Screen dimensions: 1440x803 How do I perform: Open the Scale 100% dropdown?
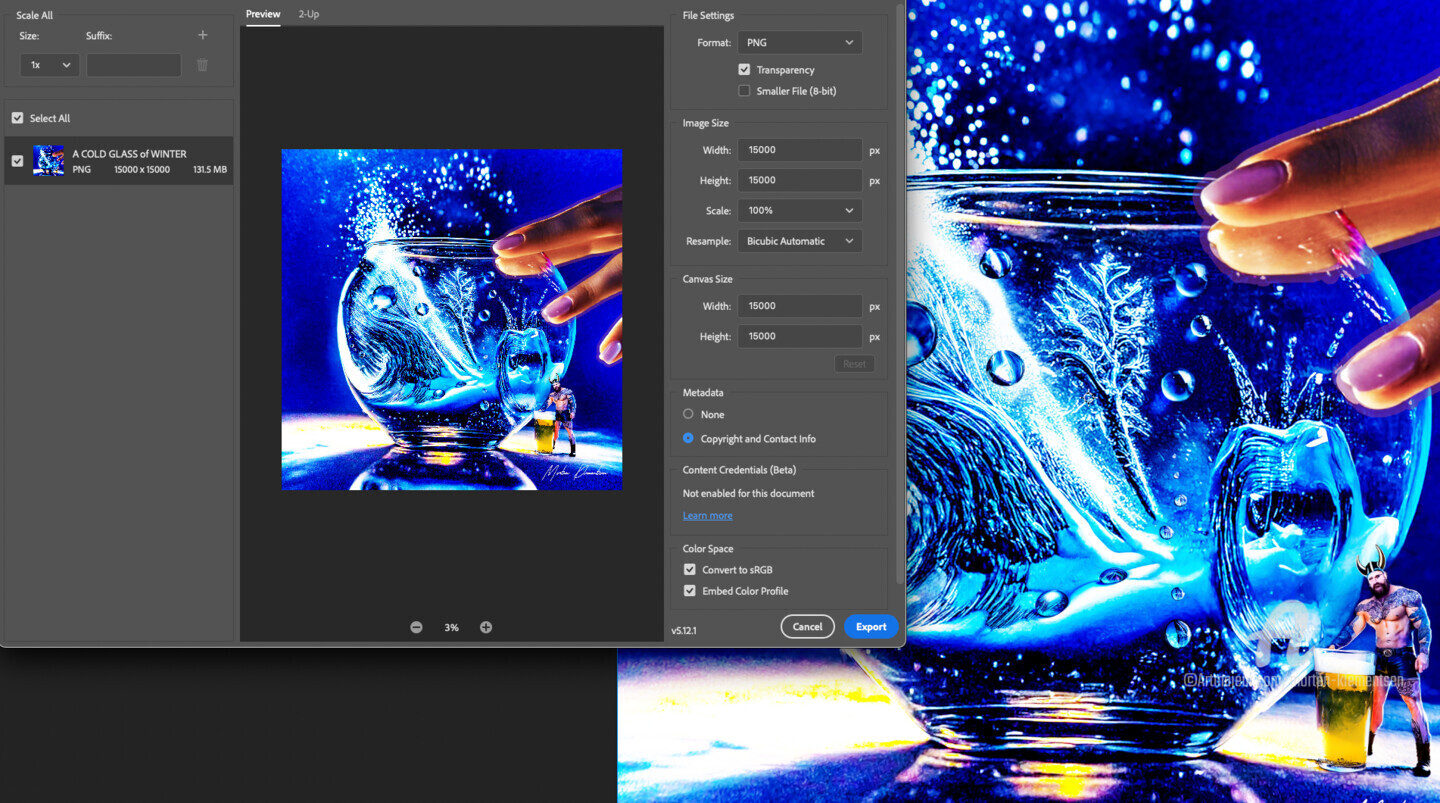click(x=800, y=211)
